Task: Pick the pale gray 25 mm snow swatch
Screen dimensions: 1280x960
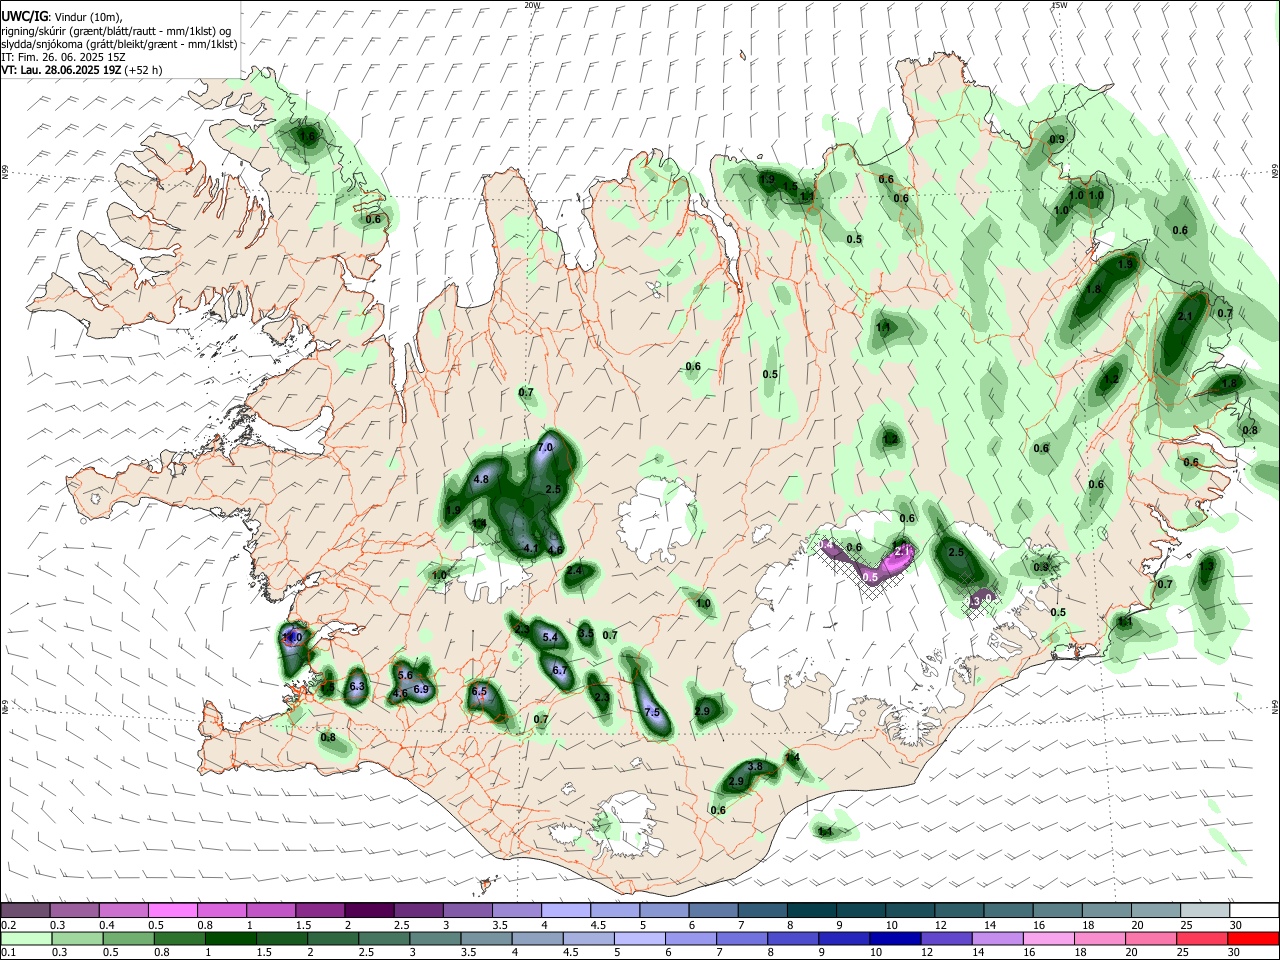Action: [1205, 910]
